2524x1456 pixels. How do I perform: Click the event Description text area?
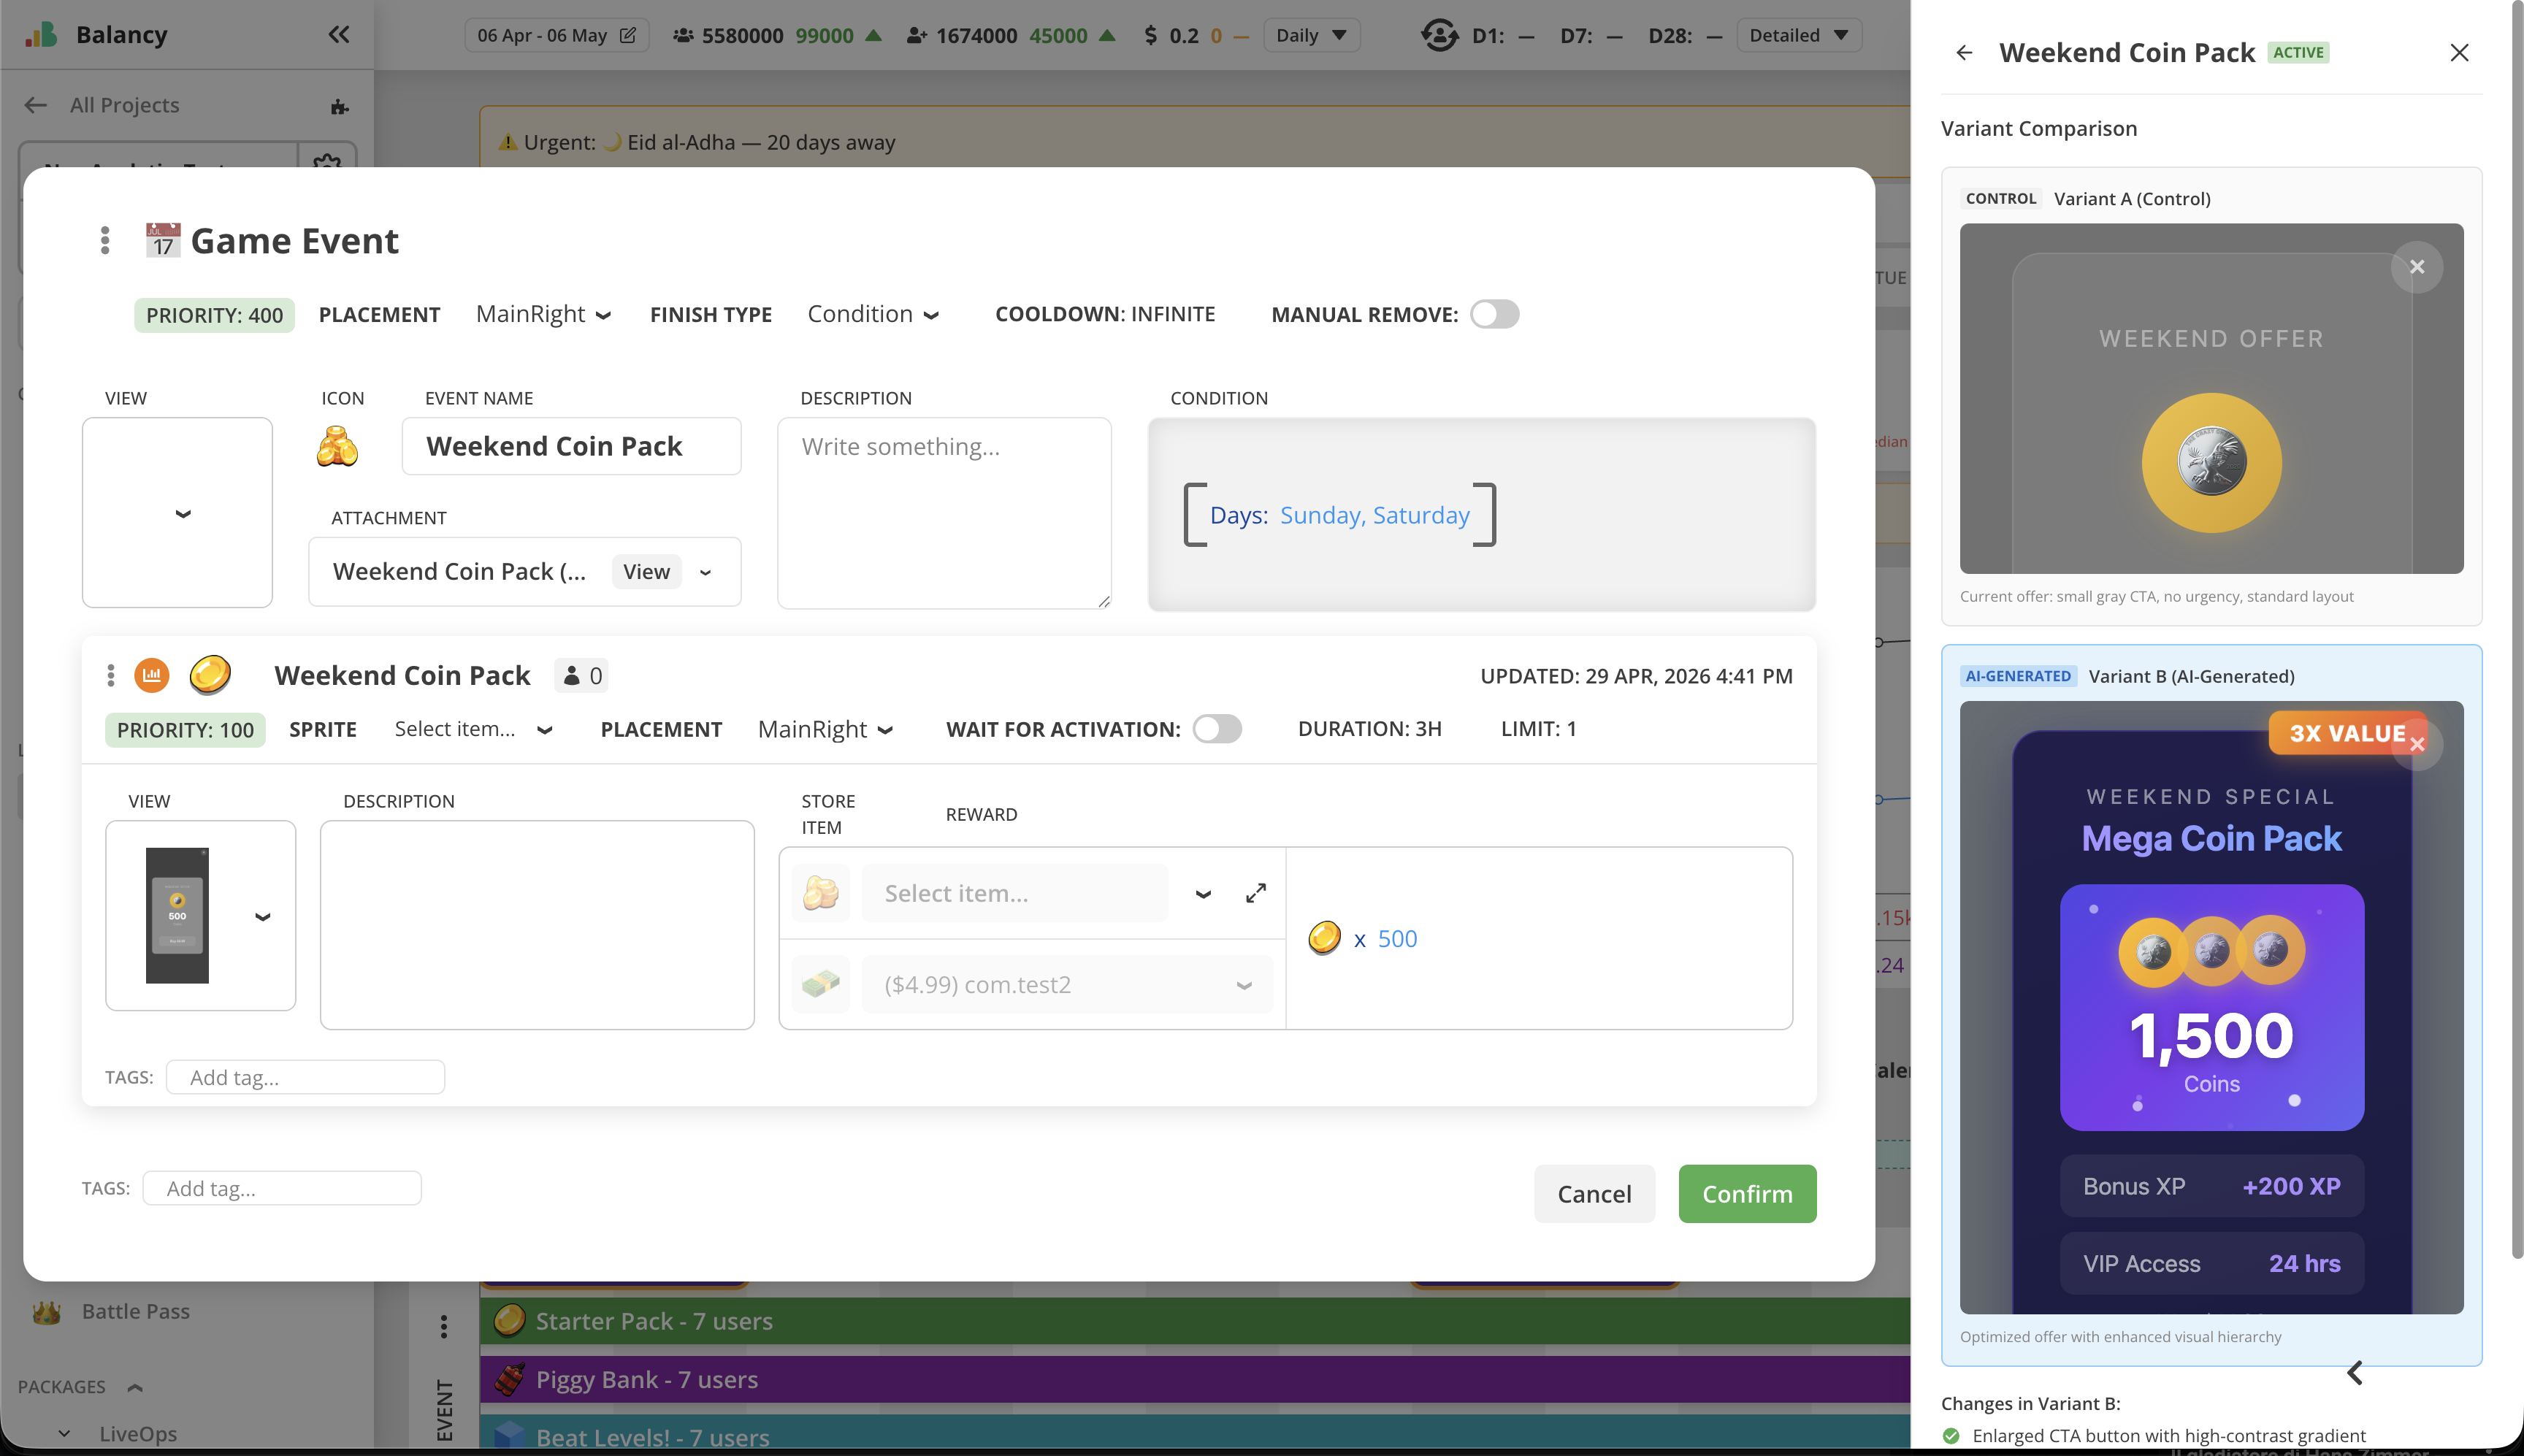(944, 513)
